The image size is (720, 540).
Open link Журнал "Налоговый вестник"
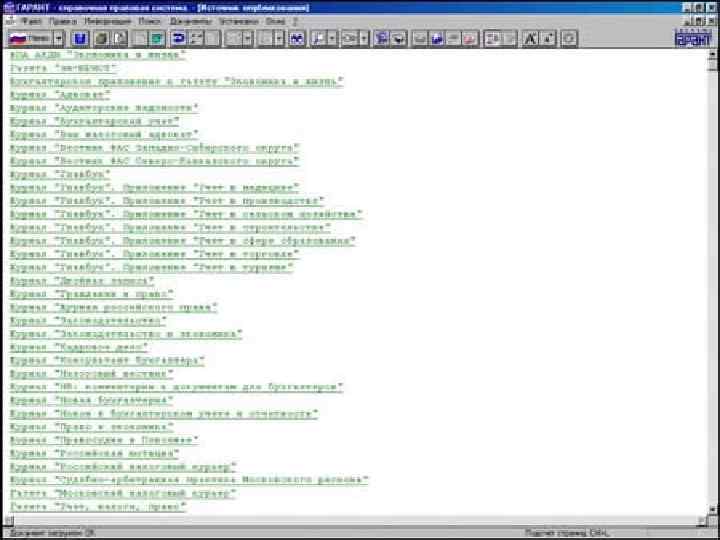coord(92,374)
